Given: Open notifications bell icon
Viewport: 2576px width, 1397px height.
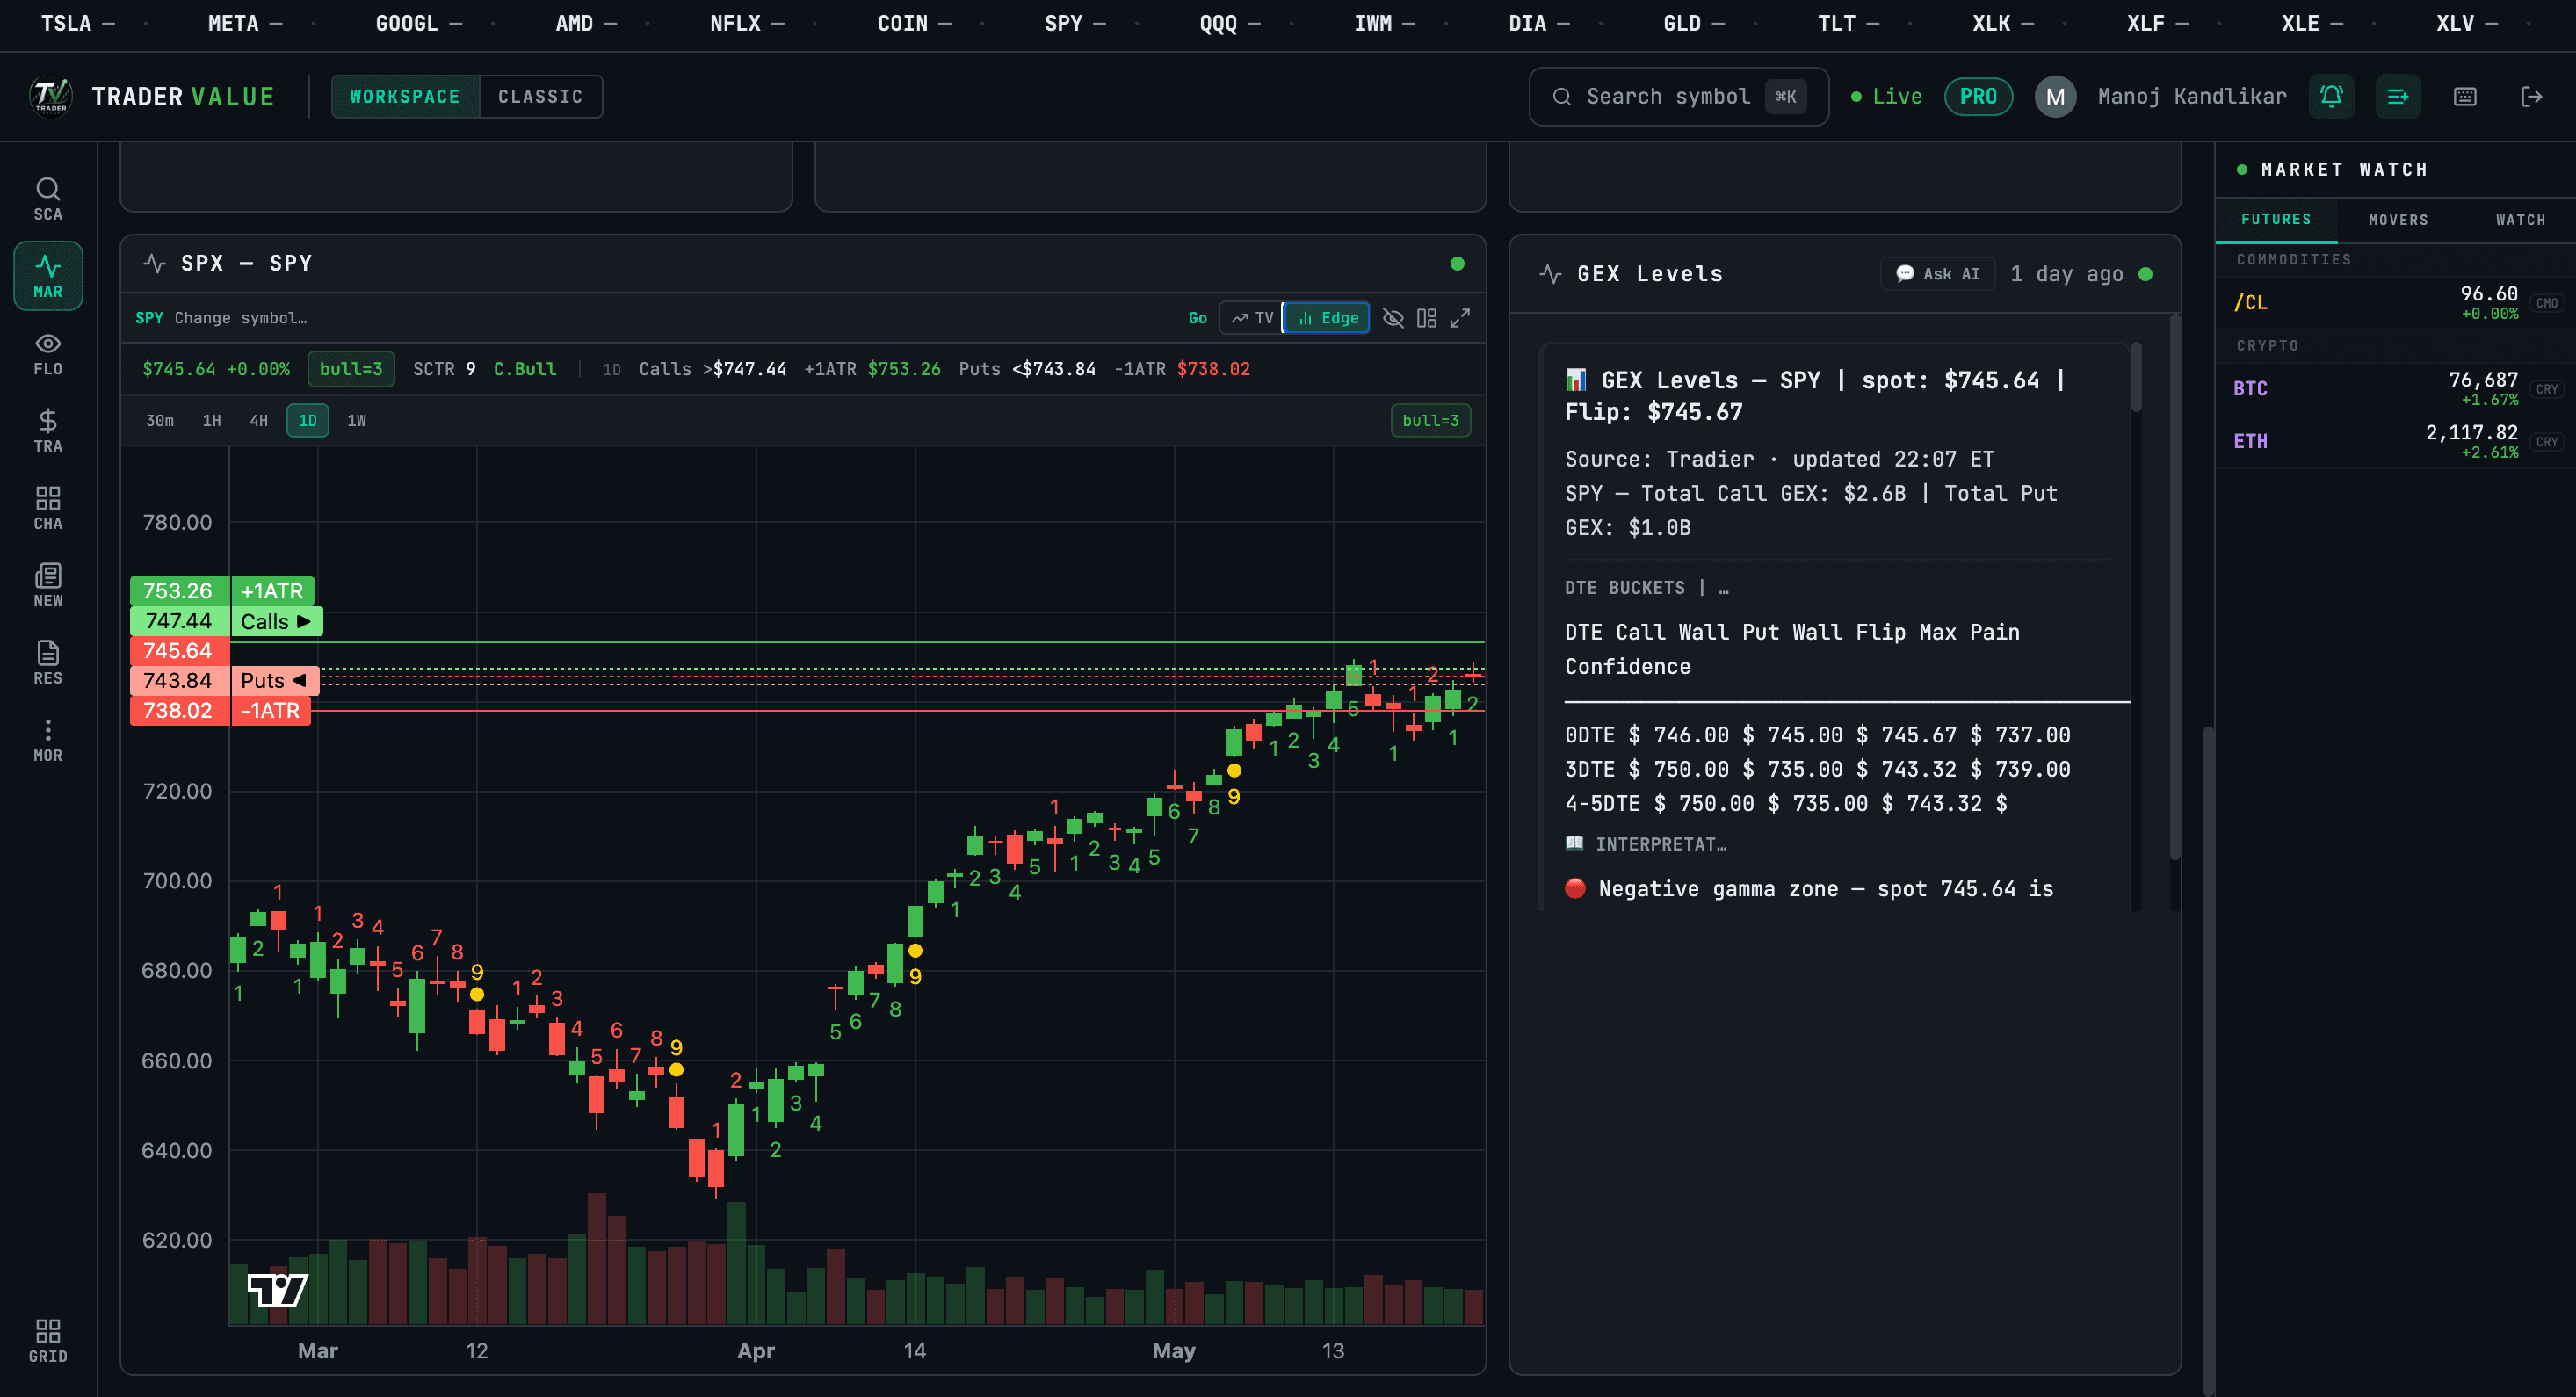Looking at the screenshot, I should tap(2331, 97).
